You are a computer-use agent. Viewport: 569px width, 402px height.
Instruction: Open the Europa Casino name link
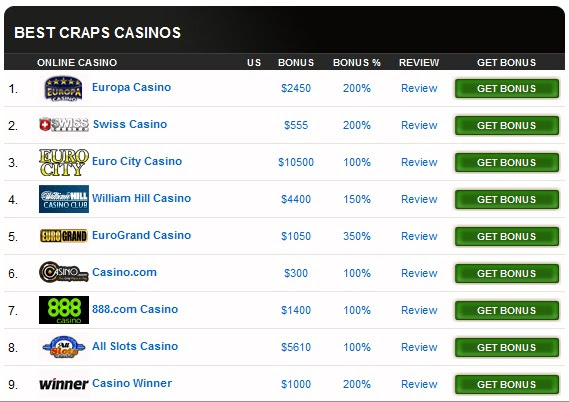pyautogui.click(x=131, y=87)
